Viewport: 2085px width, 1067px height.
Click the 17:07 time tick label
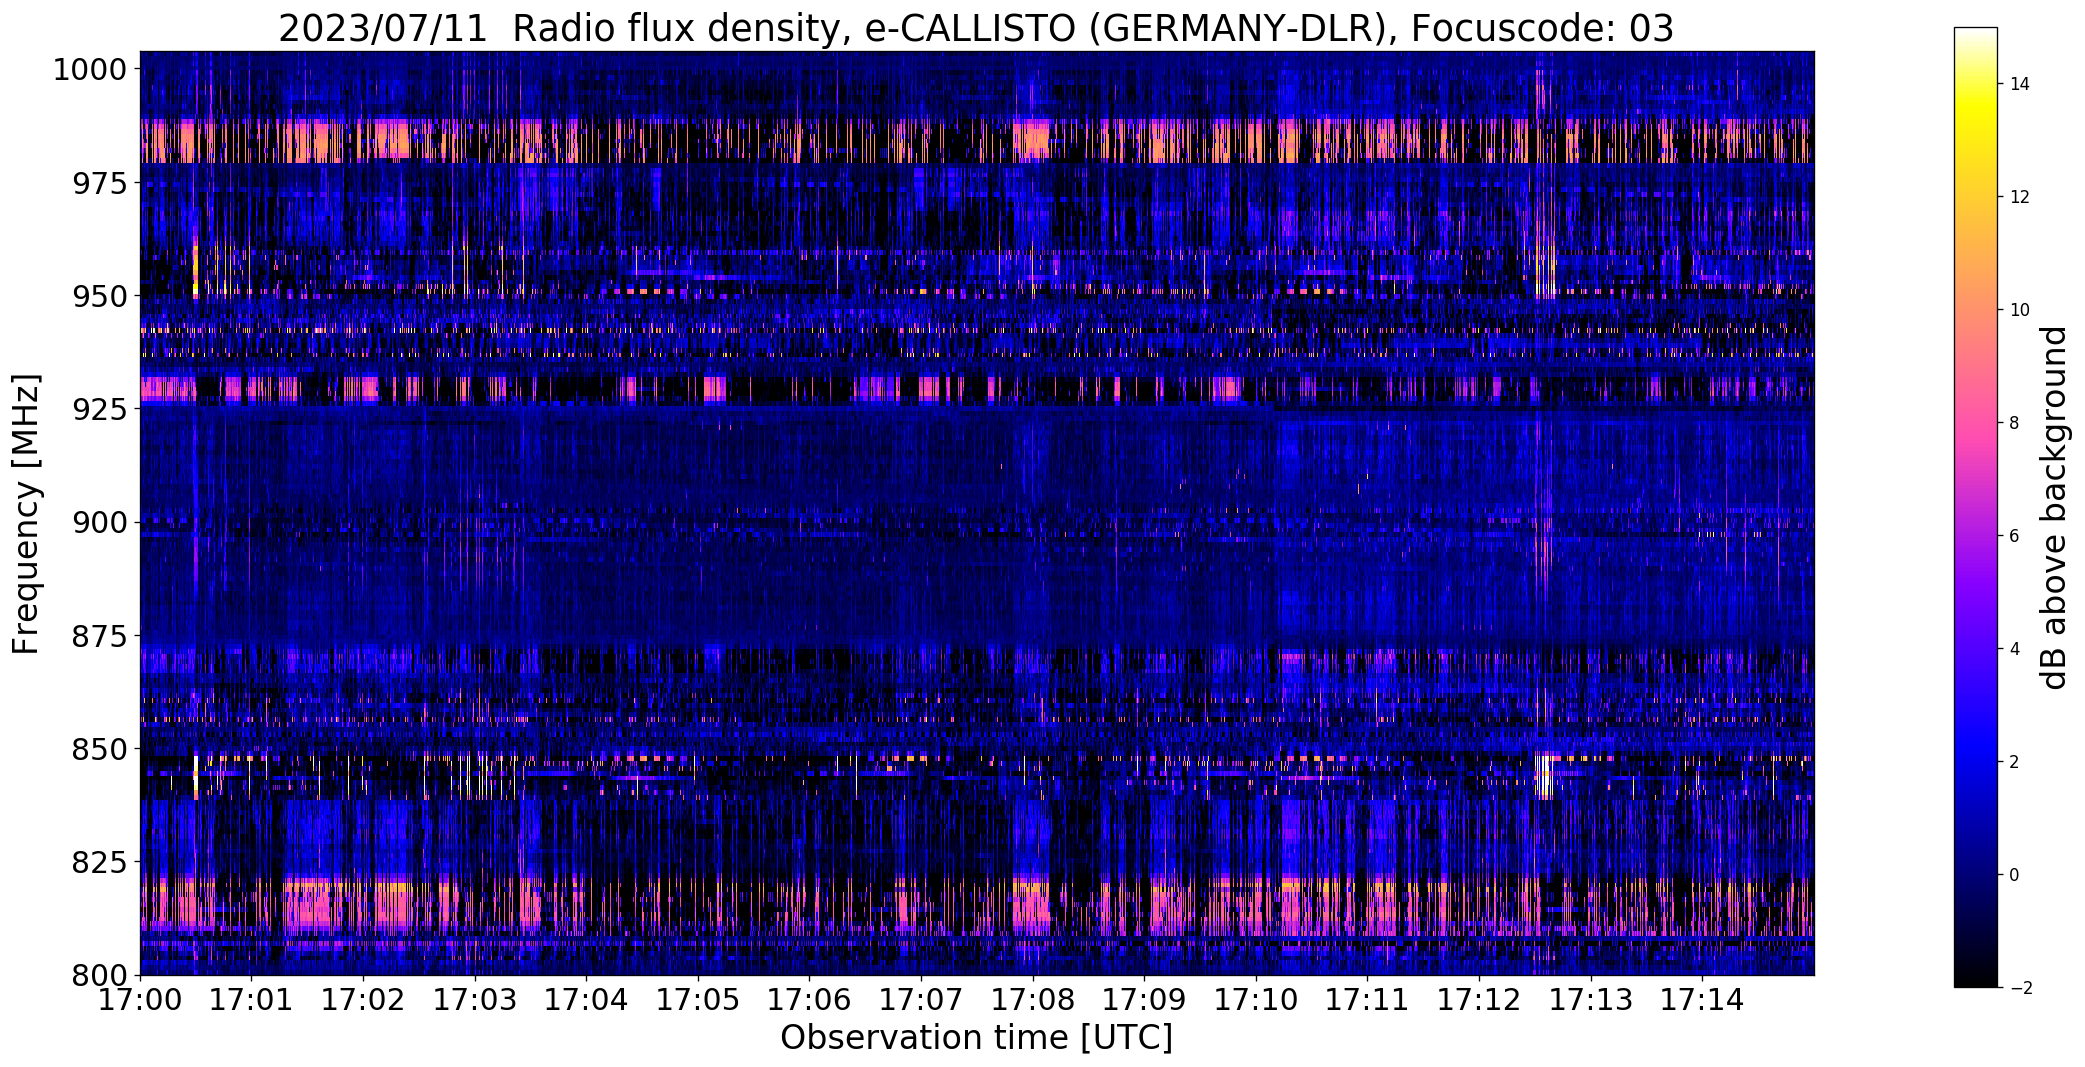point(921,999)
